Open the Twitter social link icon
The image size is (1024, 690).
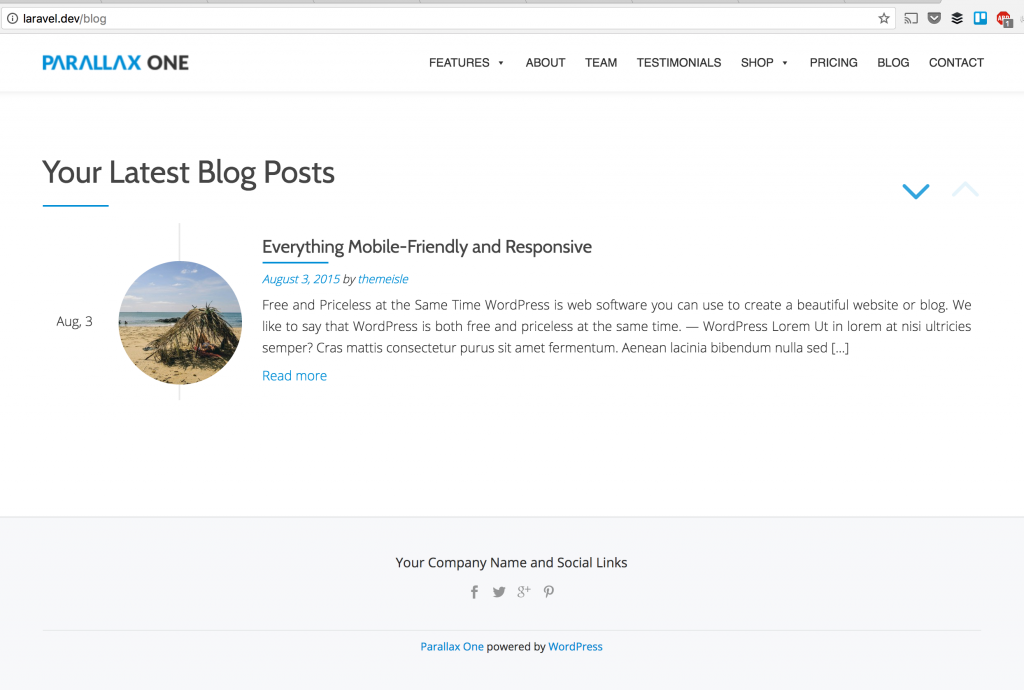click(x=499, y=592)
